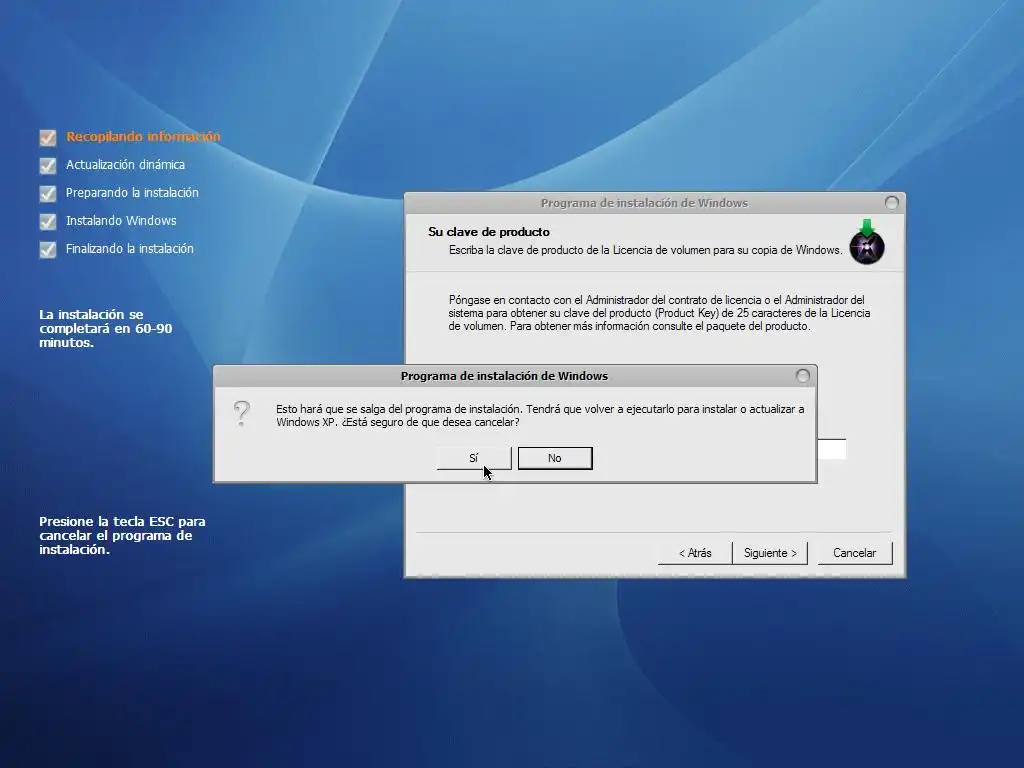Choose No to continue the installation
This screenshot has height=768, width=1024.
(x=555, y=458)
